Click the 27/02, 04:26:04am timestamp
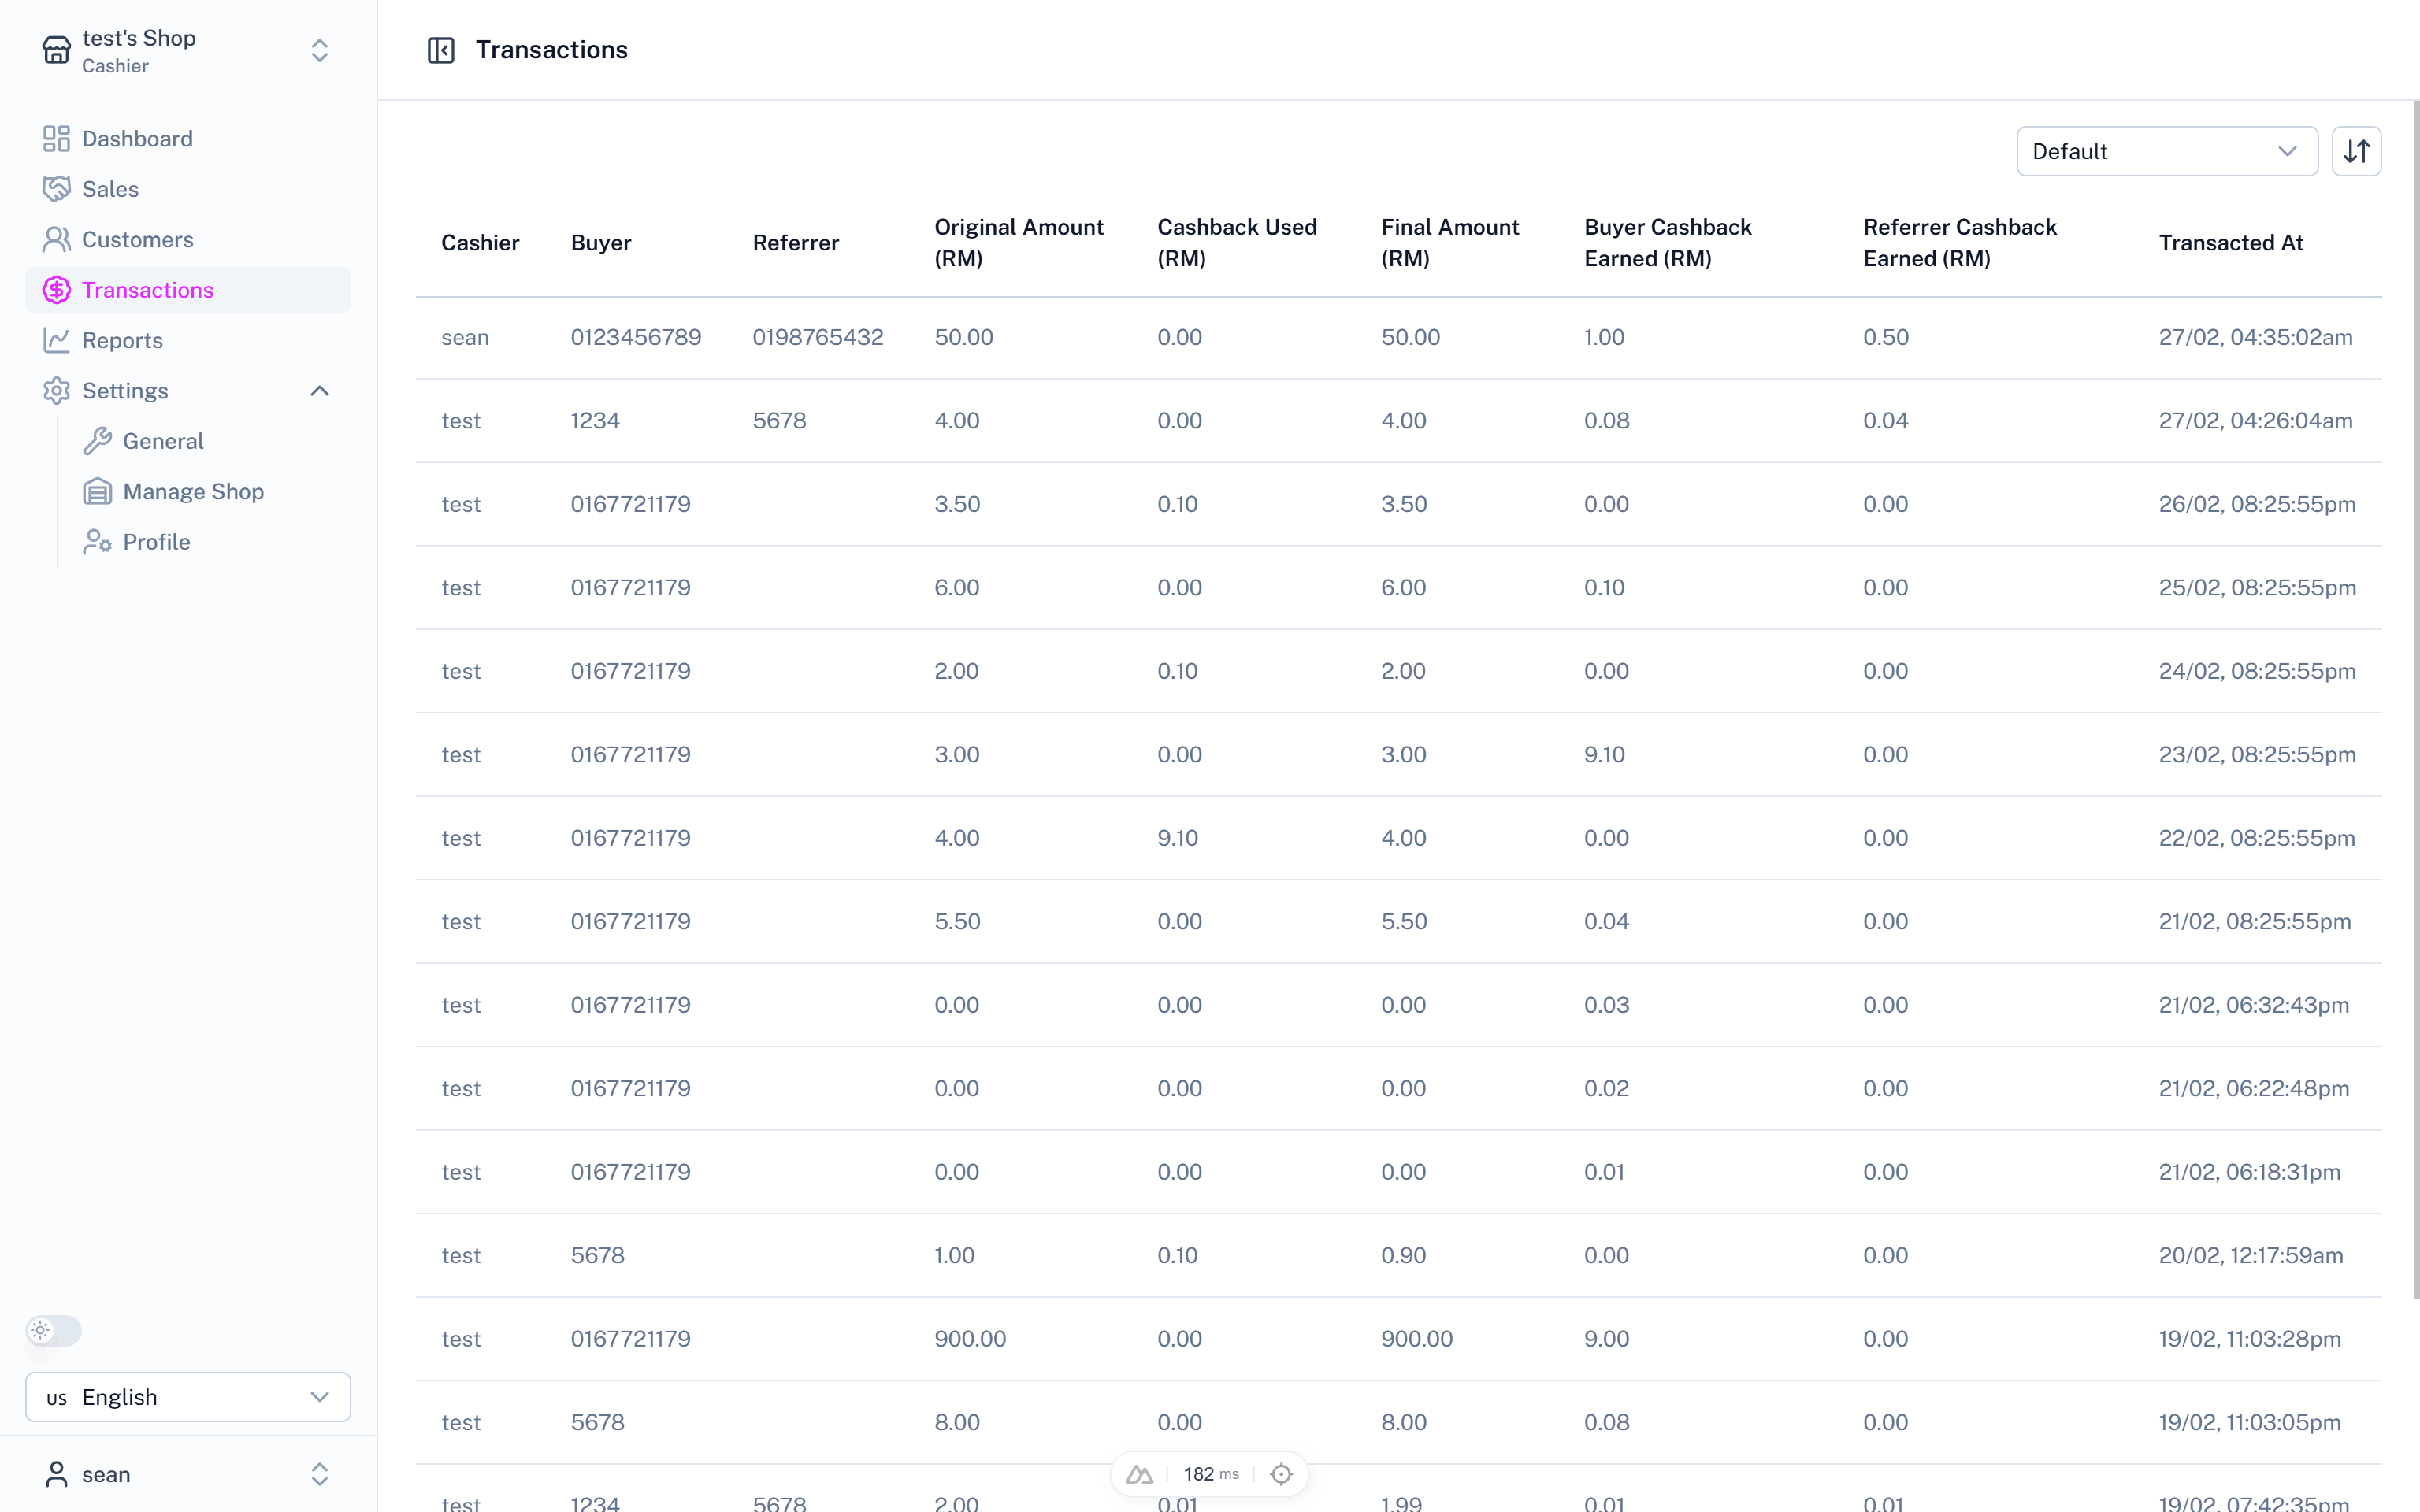The width and height of the screenshot is (2420, 1512). pyautogui.click(x=2256, y=421)
